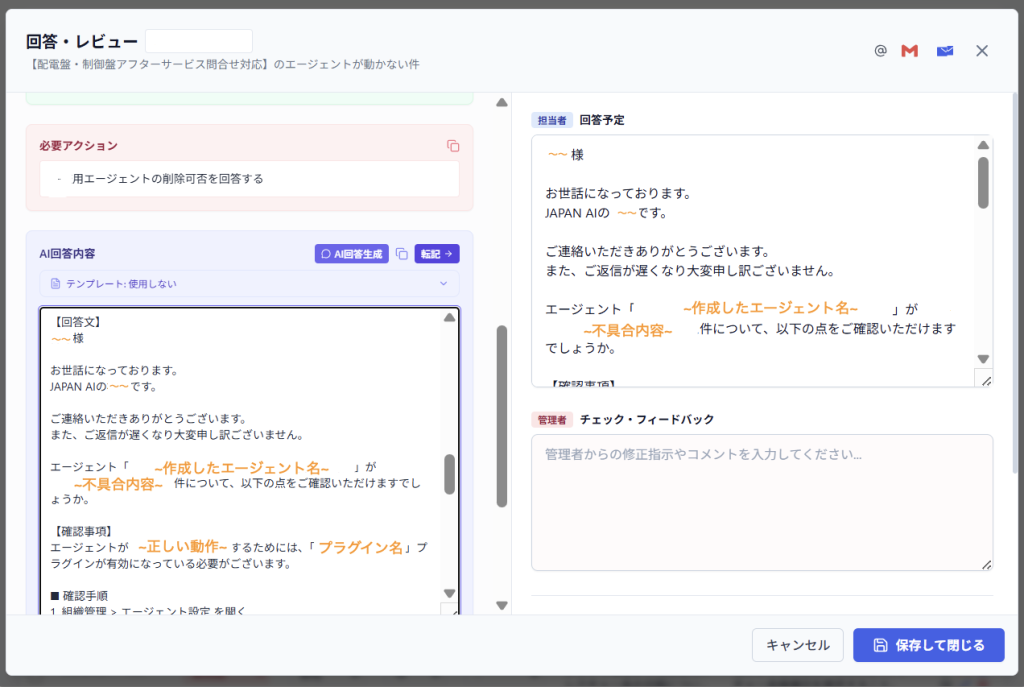
Task: Open the Gmail icon in the header
Action: coord(910,50)
